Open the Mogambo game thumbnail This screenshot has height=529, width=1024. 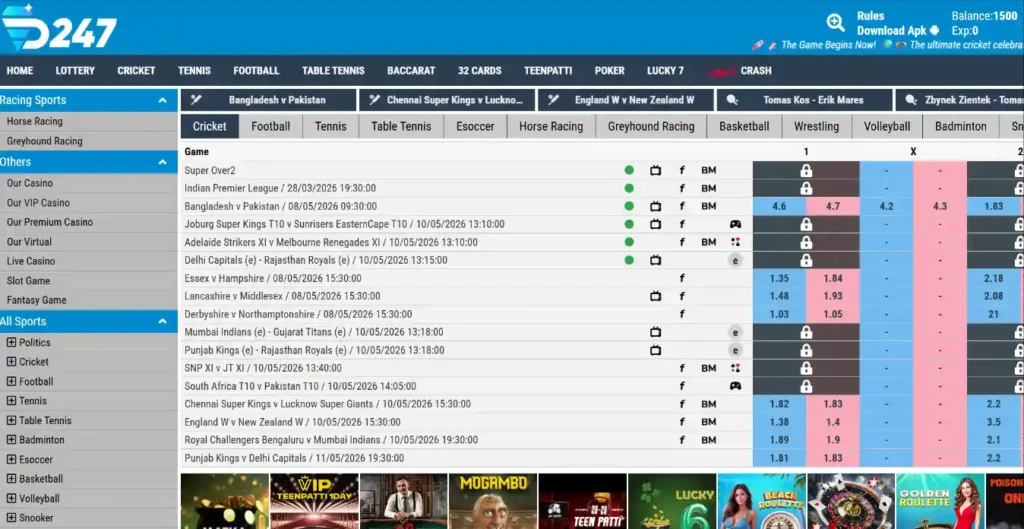coord(493,501)
